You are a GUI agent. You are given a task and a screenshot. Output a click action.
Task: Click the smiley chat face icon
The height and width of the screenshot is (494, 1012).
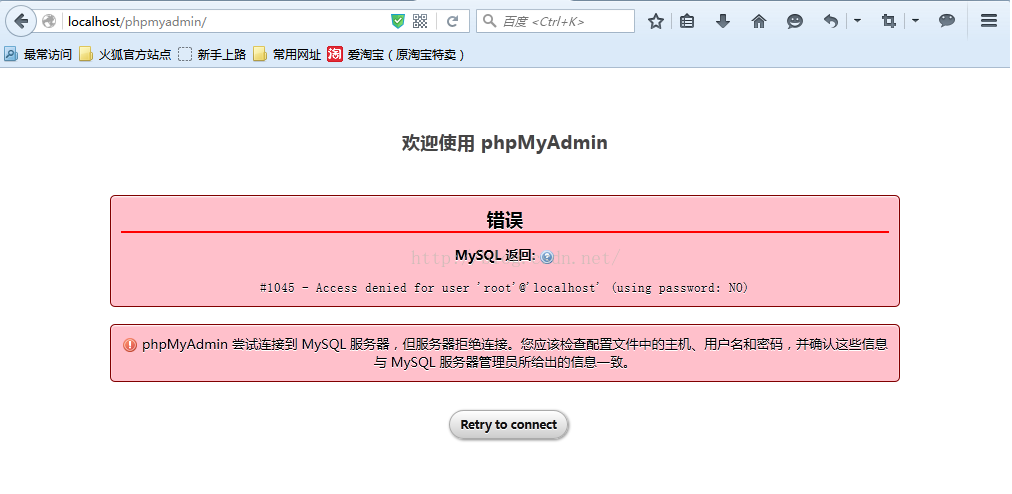pos(794,21)
